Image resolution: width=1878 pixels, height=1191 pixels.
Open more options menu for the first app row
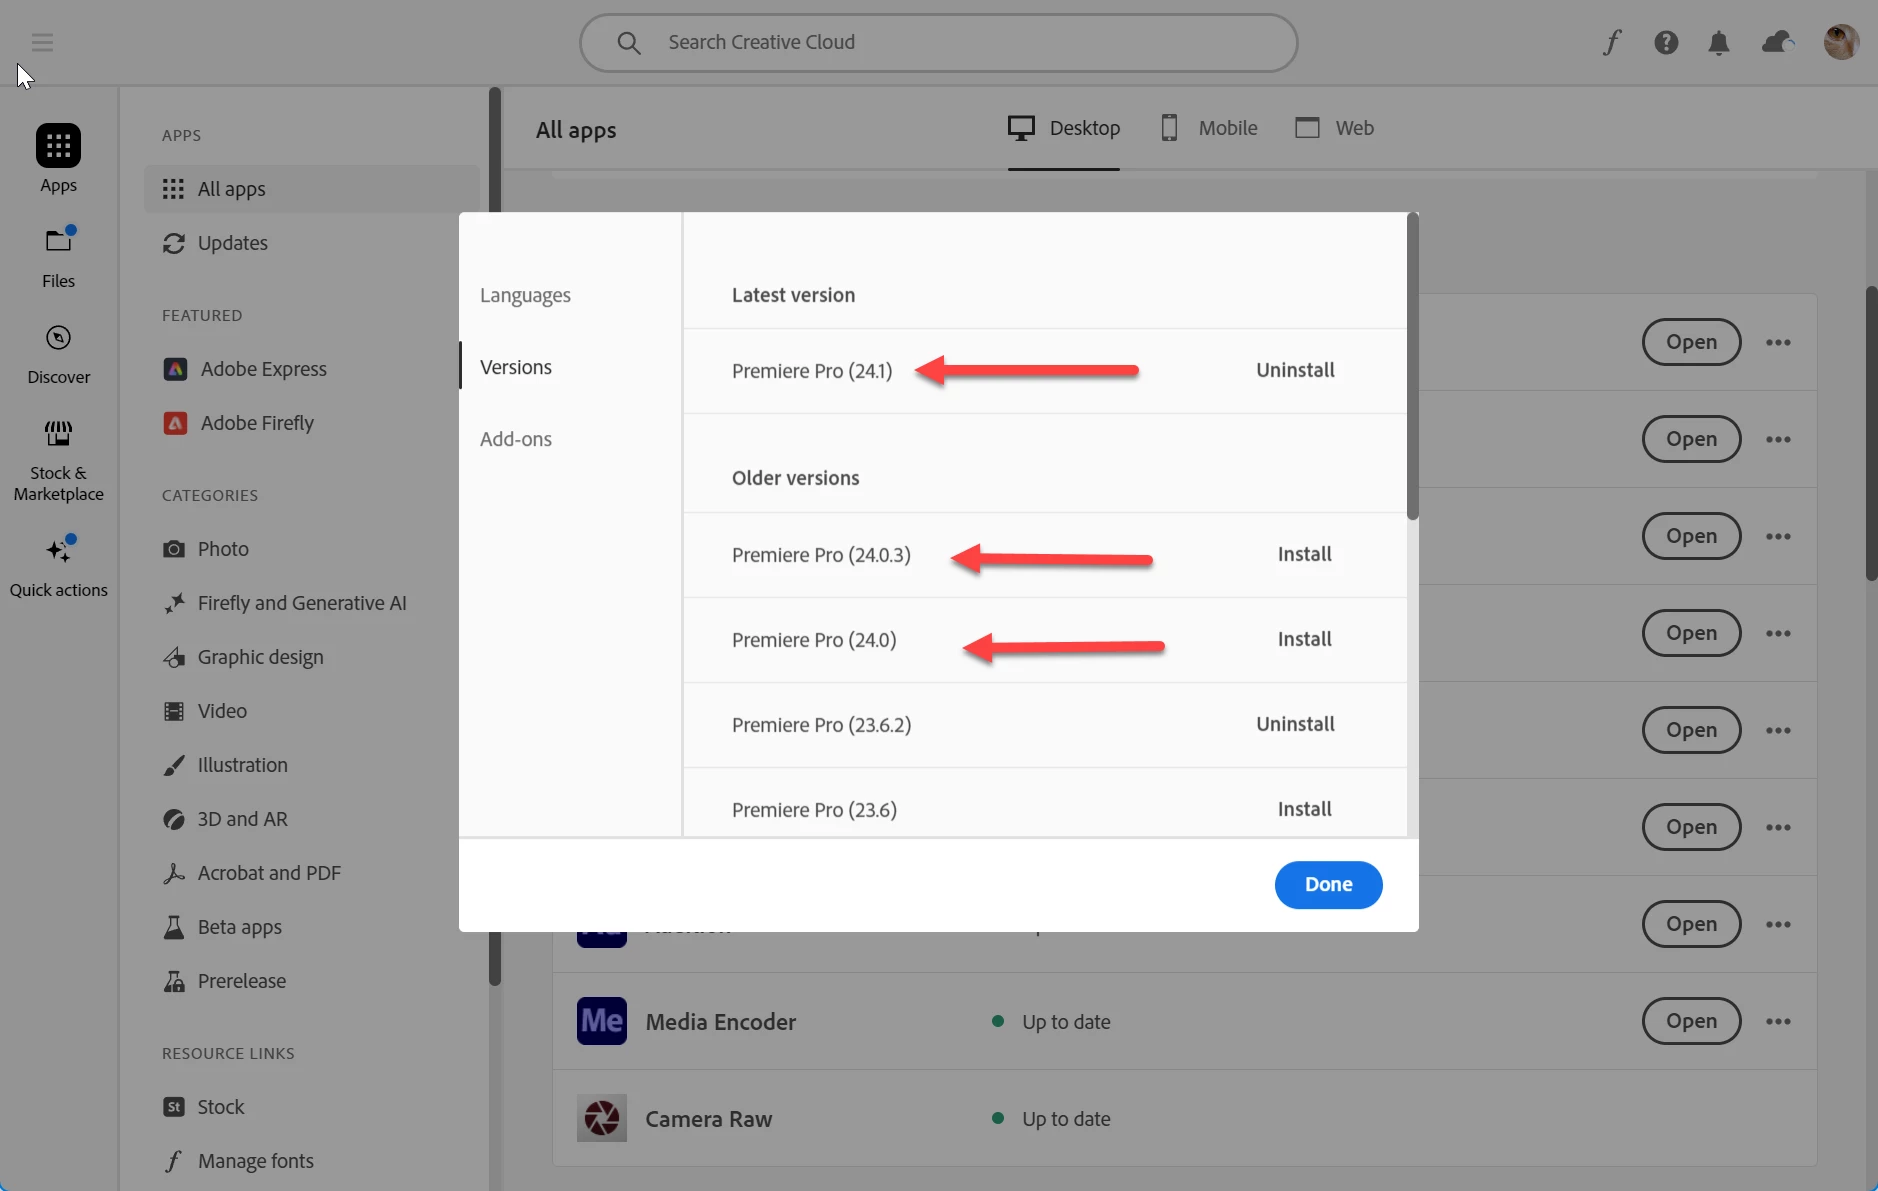tap(1778, 342)
